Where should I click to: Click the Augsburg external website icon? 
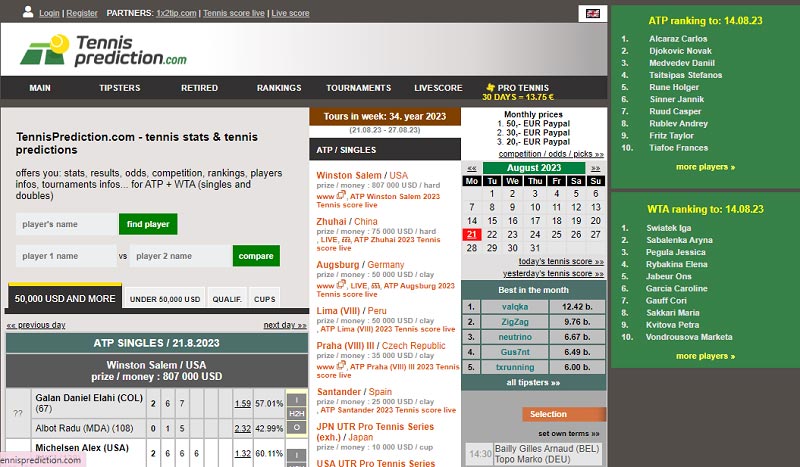coord(341,284)
